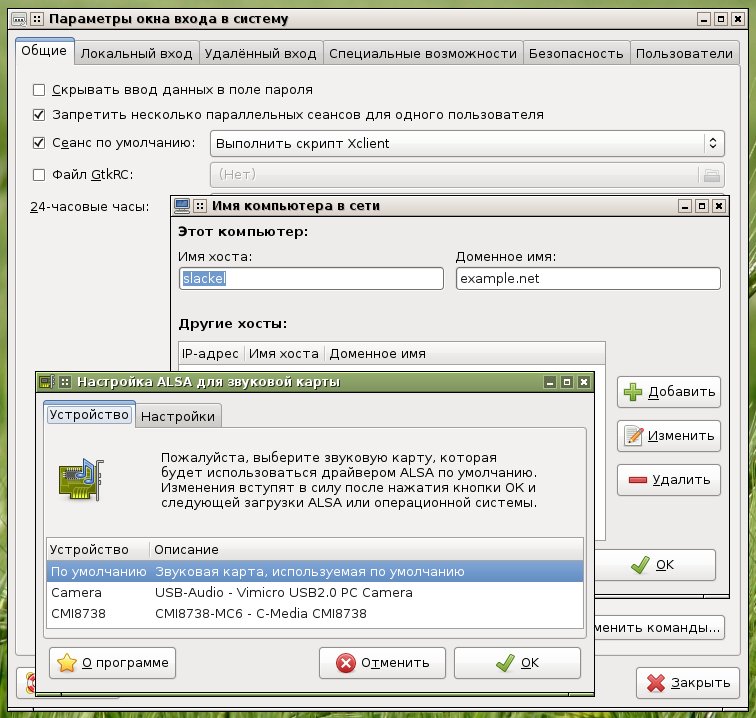Toggle 'Сеанс по умолчанию' checkbox
Image resolution: width=756 pixels, height=718 pixels.
39,143
